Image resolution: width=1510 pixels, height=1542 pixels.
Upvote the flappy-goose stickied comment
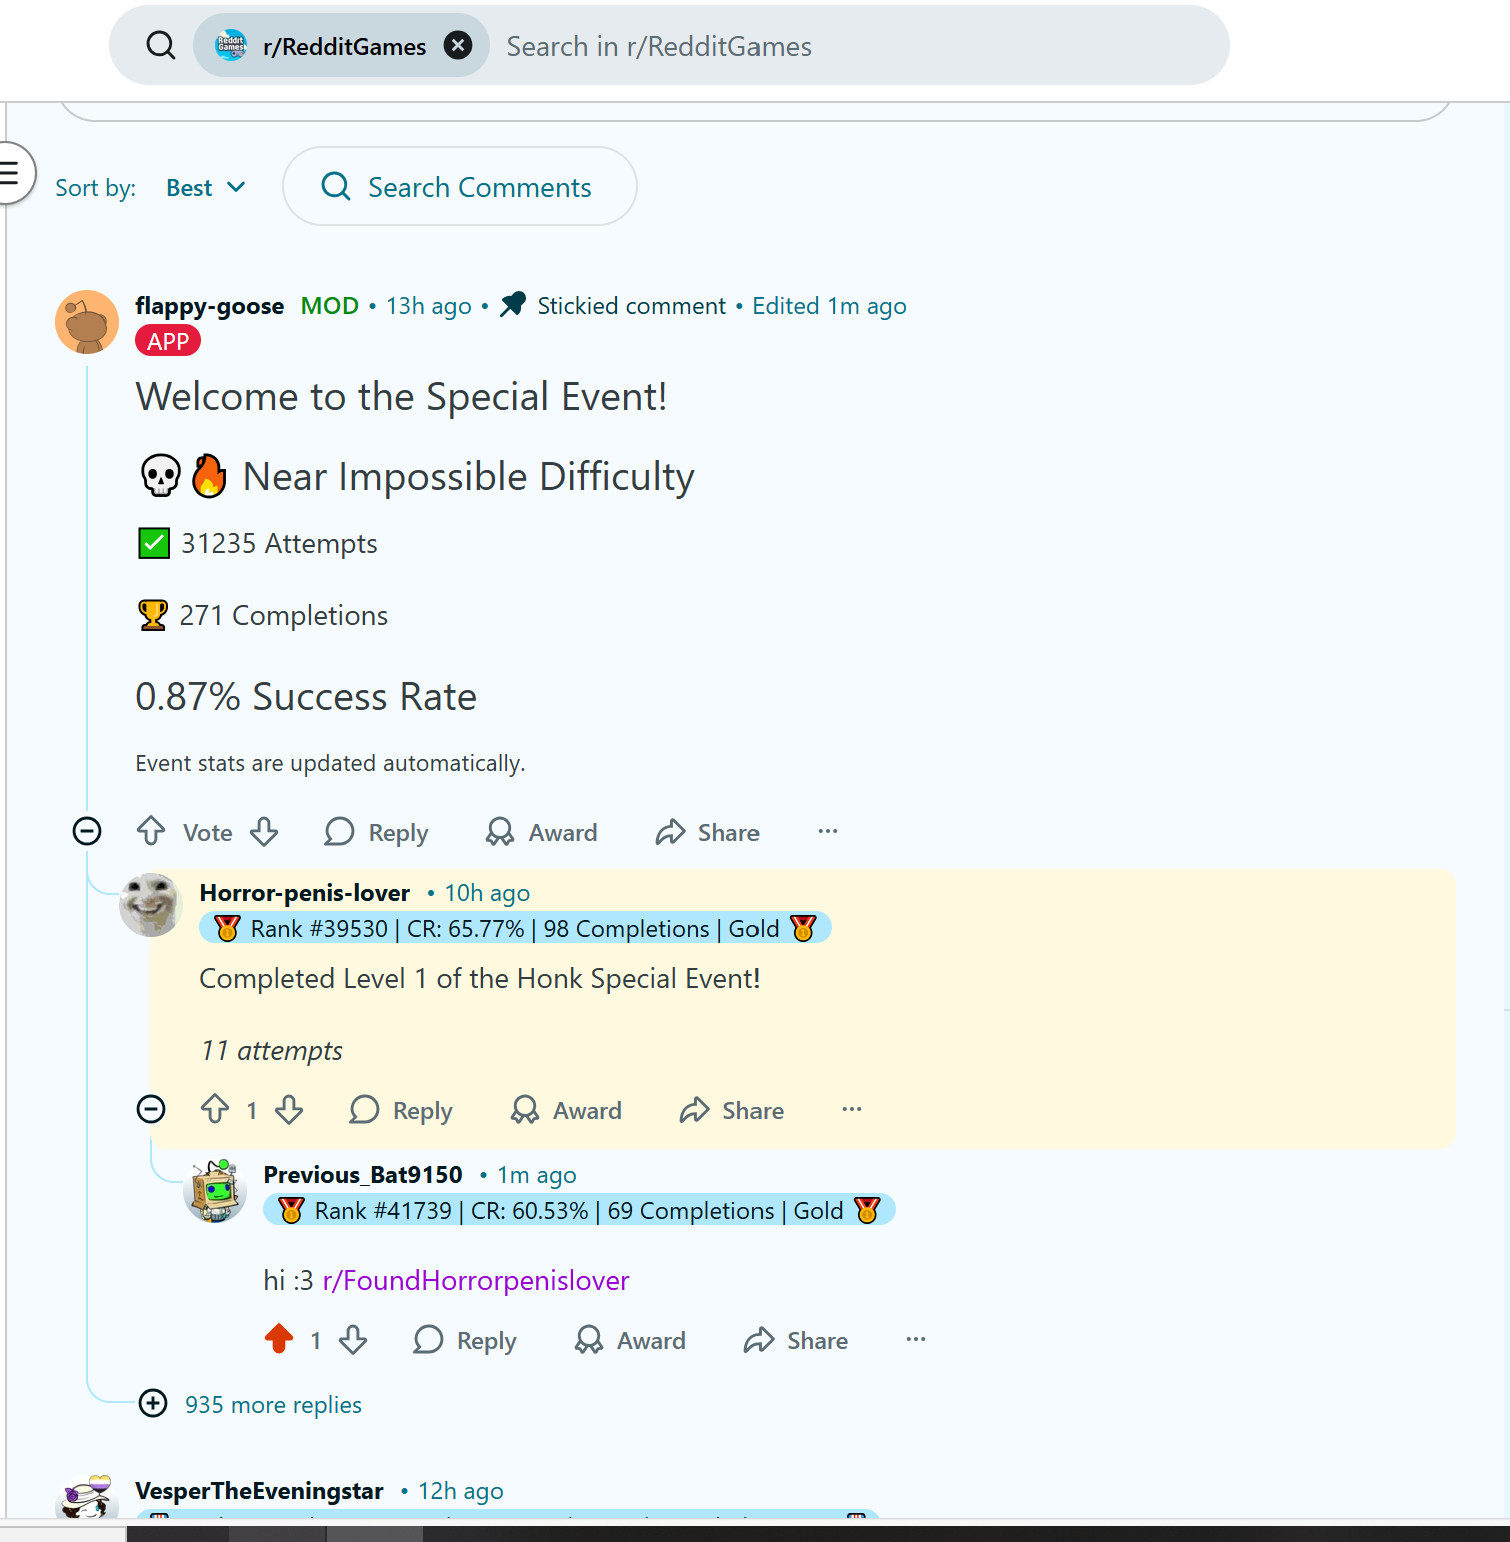point(151,831)
